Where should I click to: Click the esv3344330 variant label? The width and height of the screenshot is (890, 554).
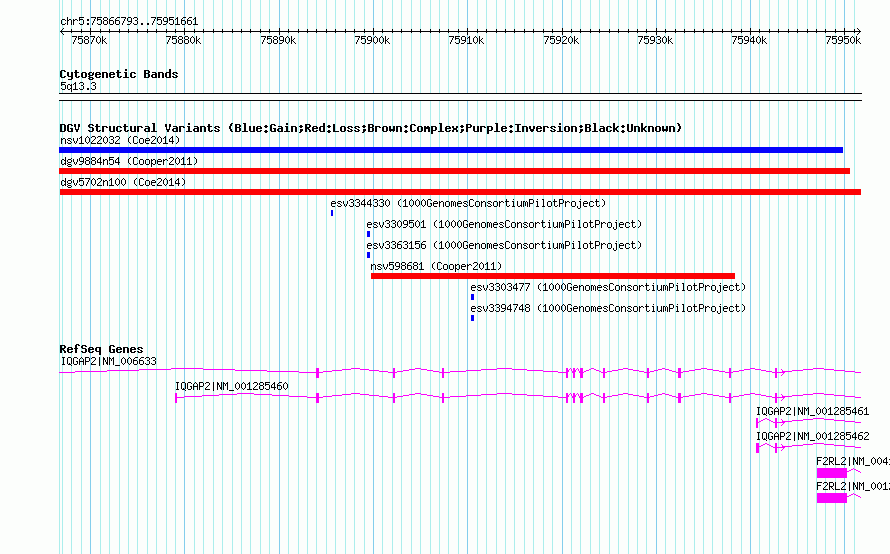pyautogui.click(x=468, y=203)
